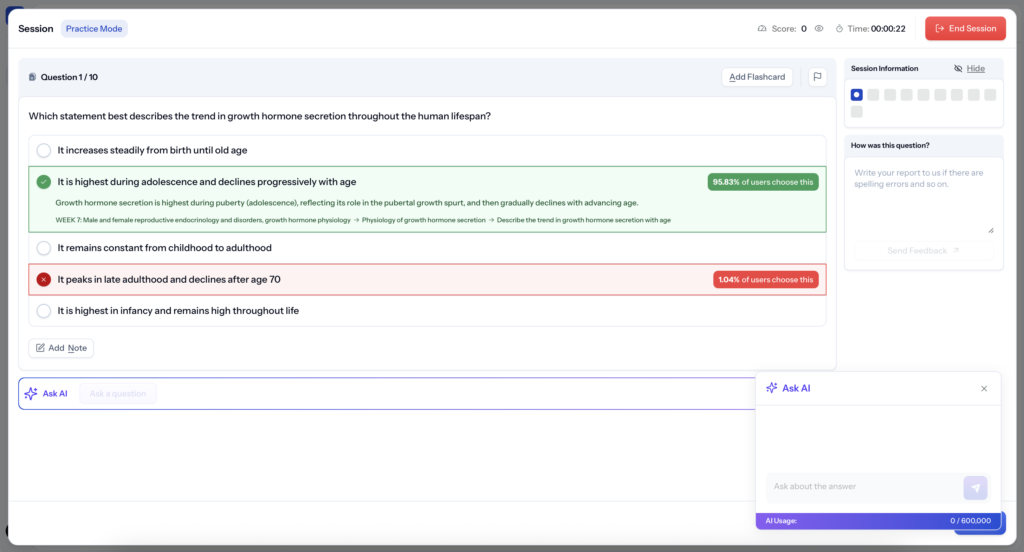This screenshot has width=1024, height=552.
Task: Select 'It increases steadily from birth' radio option
Action: pyautogui.click(x=44, y=151)
